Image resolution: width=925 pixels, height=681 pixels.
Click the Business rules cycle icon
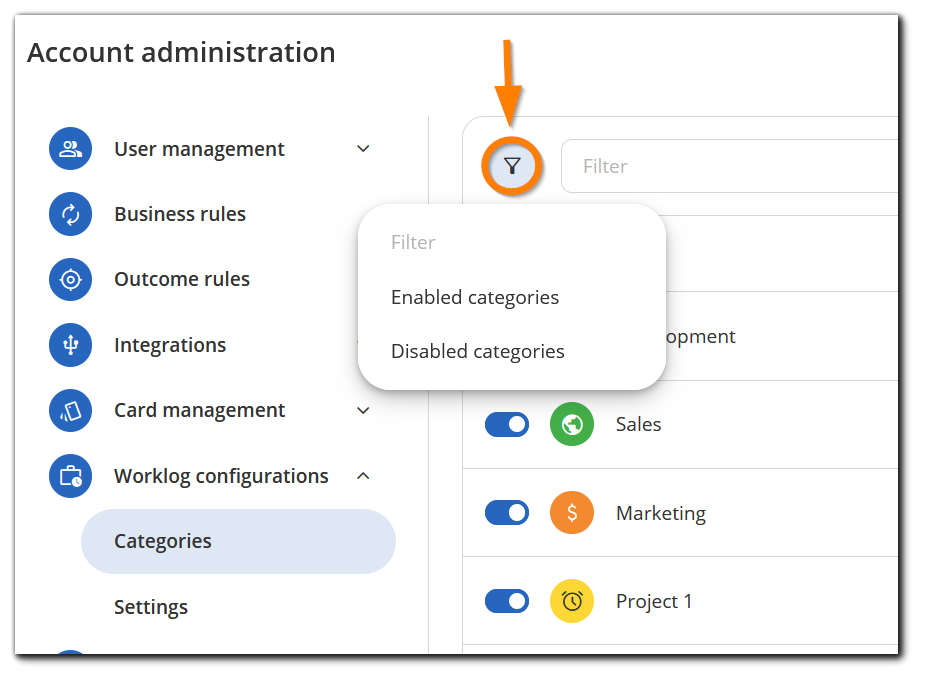point(70,214)
